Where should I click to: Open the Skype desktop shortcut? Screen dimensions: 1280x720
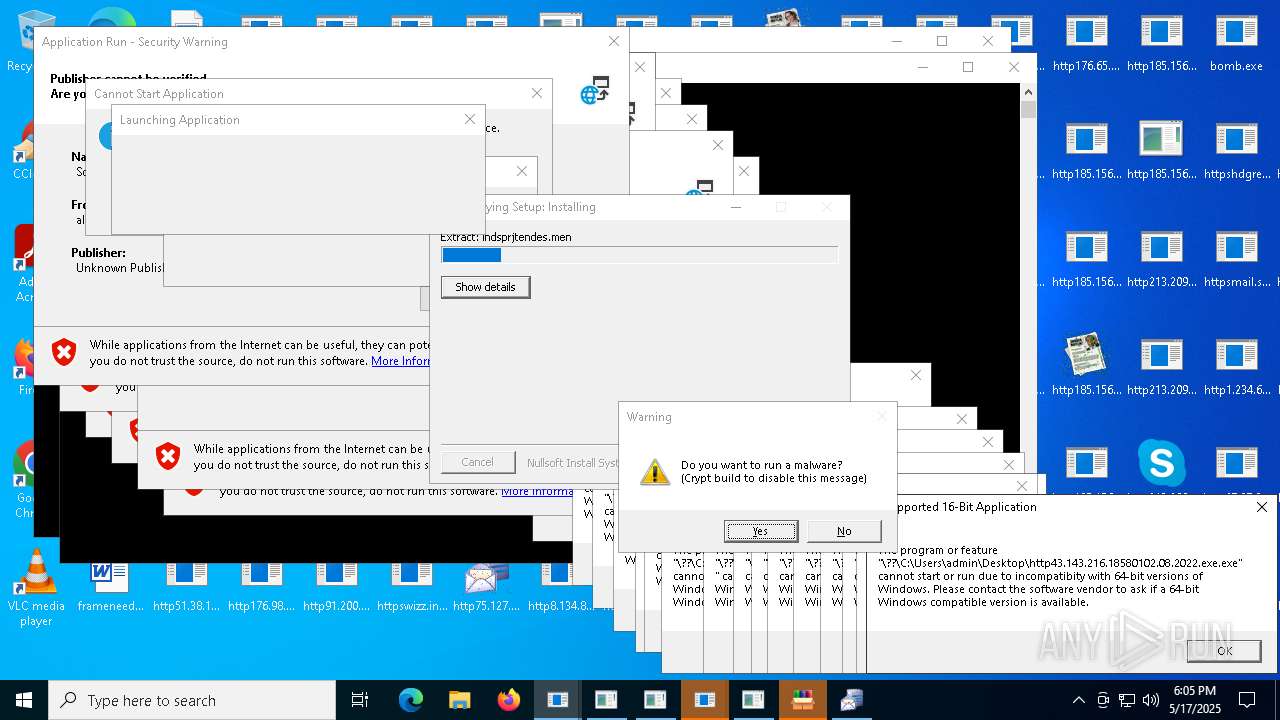point(1161,464)
